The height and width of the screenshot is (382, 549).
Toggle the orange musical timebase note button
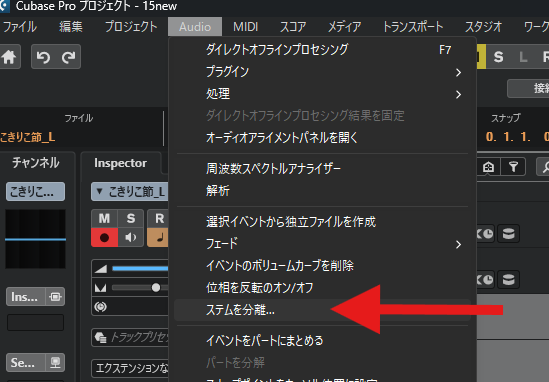[x=158, y=238]
